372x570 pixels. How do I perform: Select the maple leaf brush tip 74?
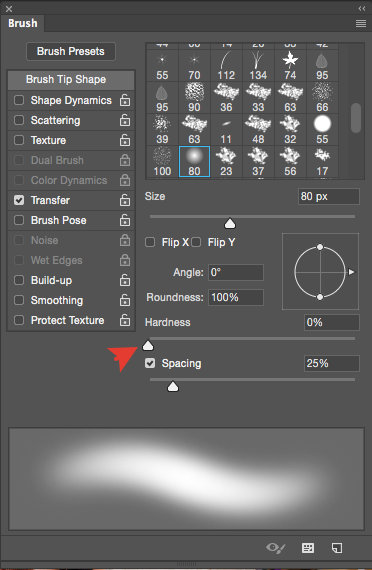pos(290,65)
